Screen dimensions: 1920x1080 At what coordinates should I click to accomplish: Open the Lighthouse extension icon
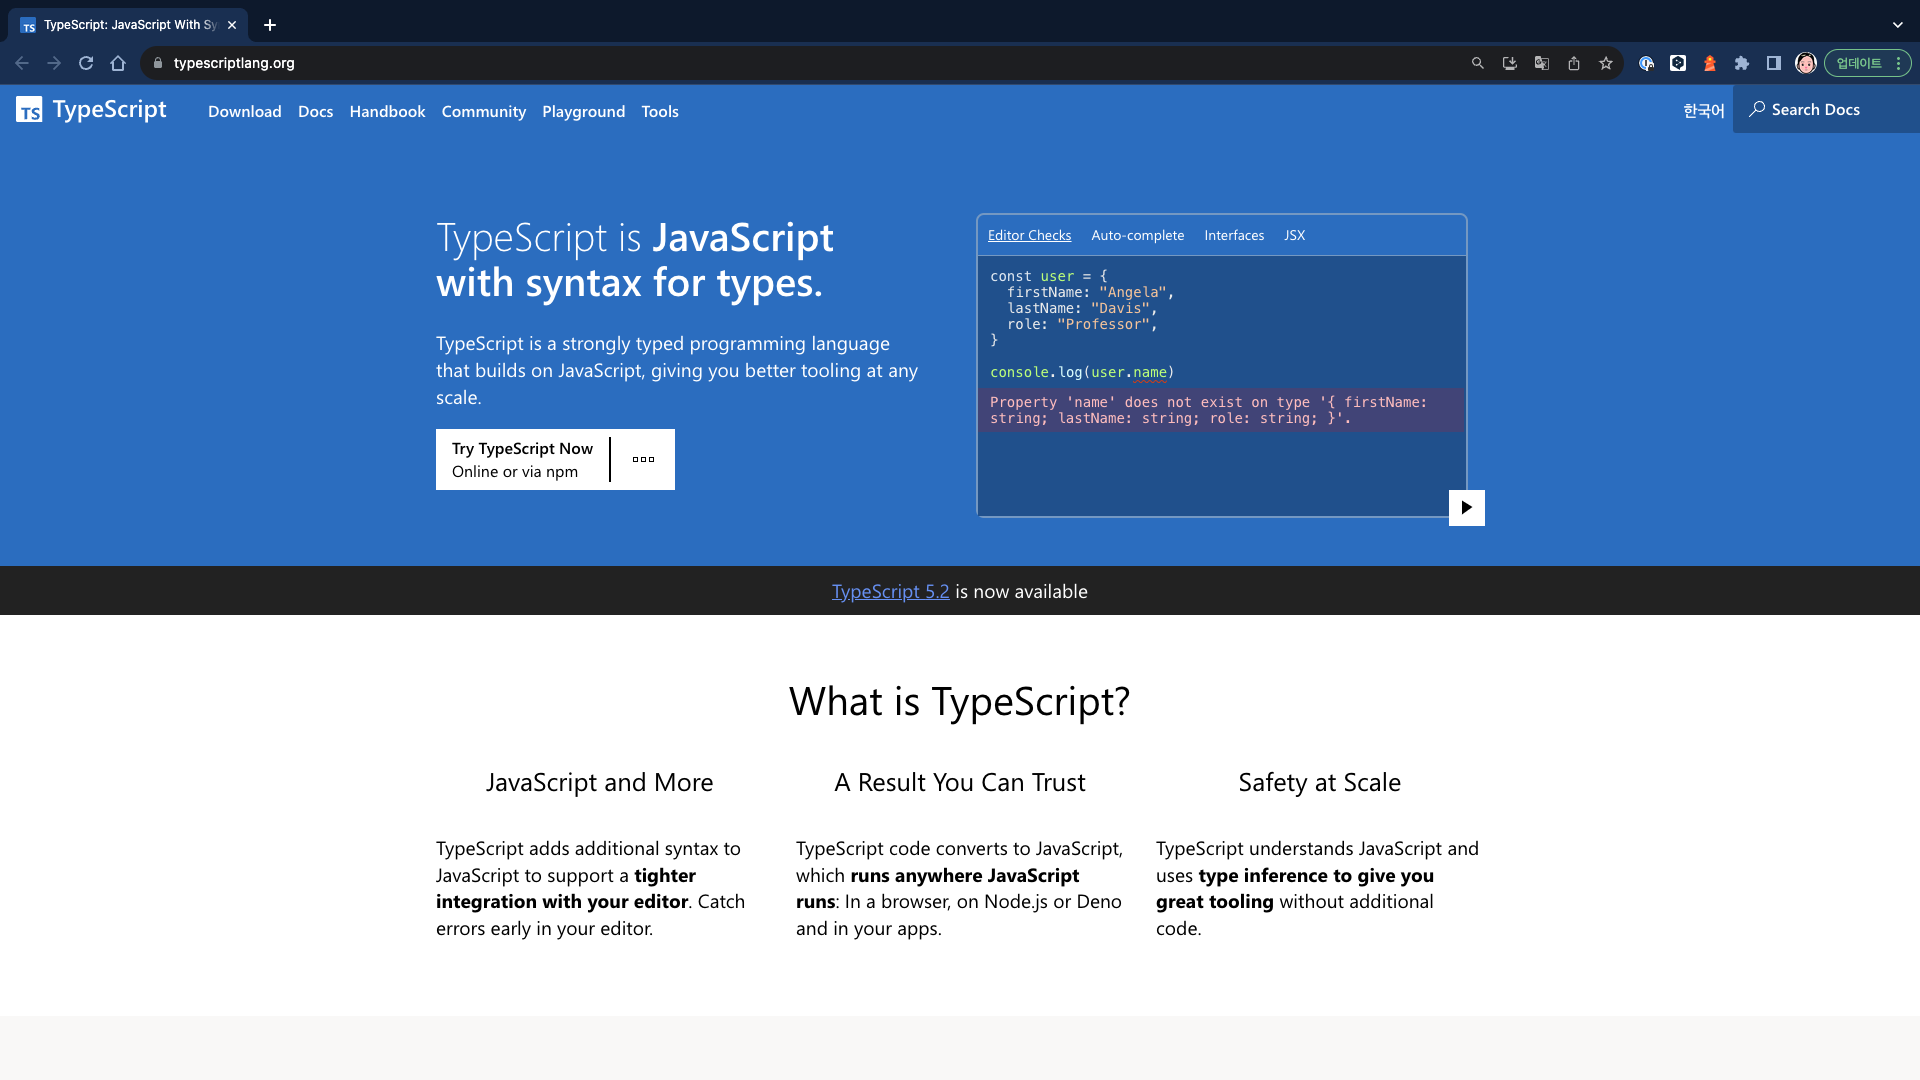[x=1710, y=63]
